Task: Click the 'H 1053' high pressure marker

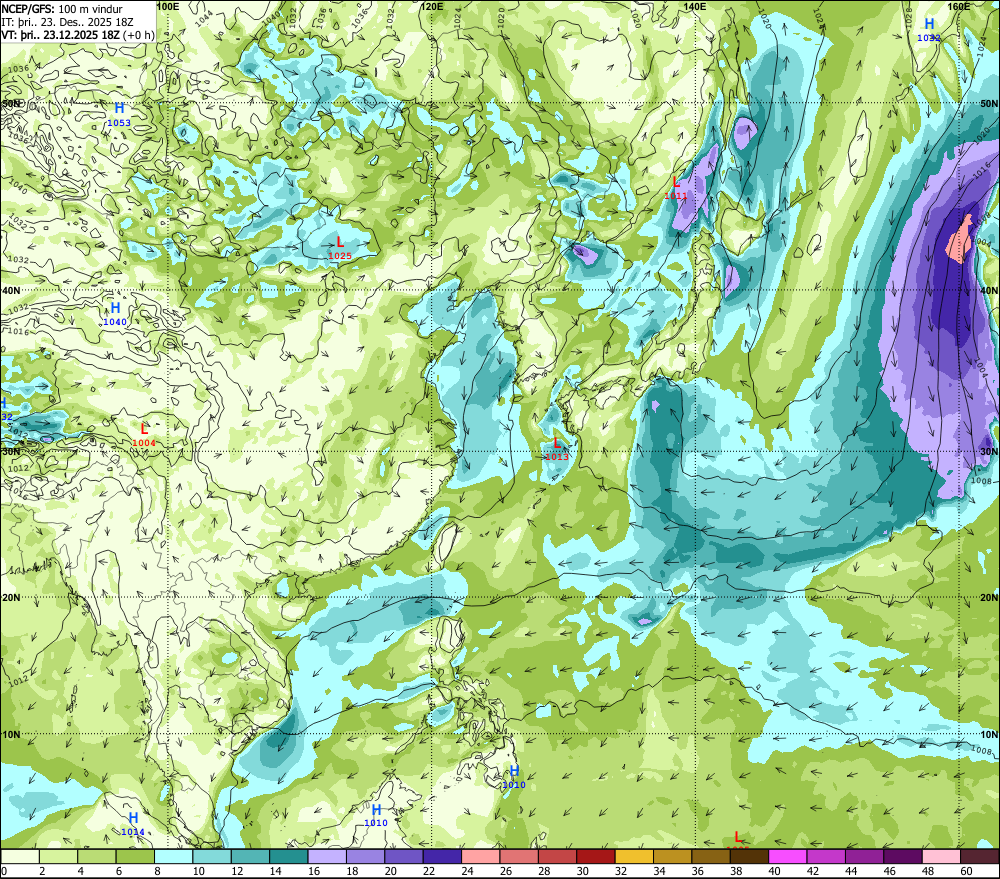Action: pyautogui.click(x=119, y=115)
